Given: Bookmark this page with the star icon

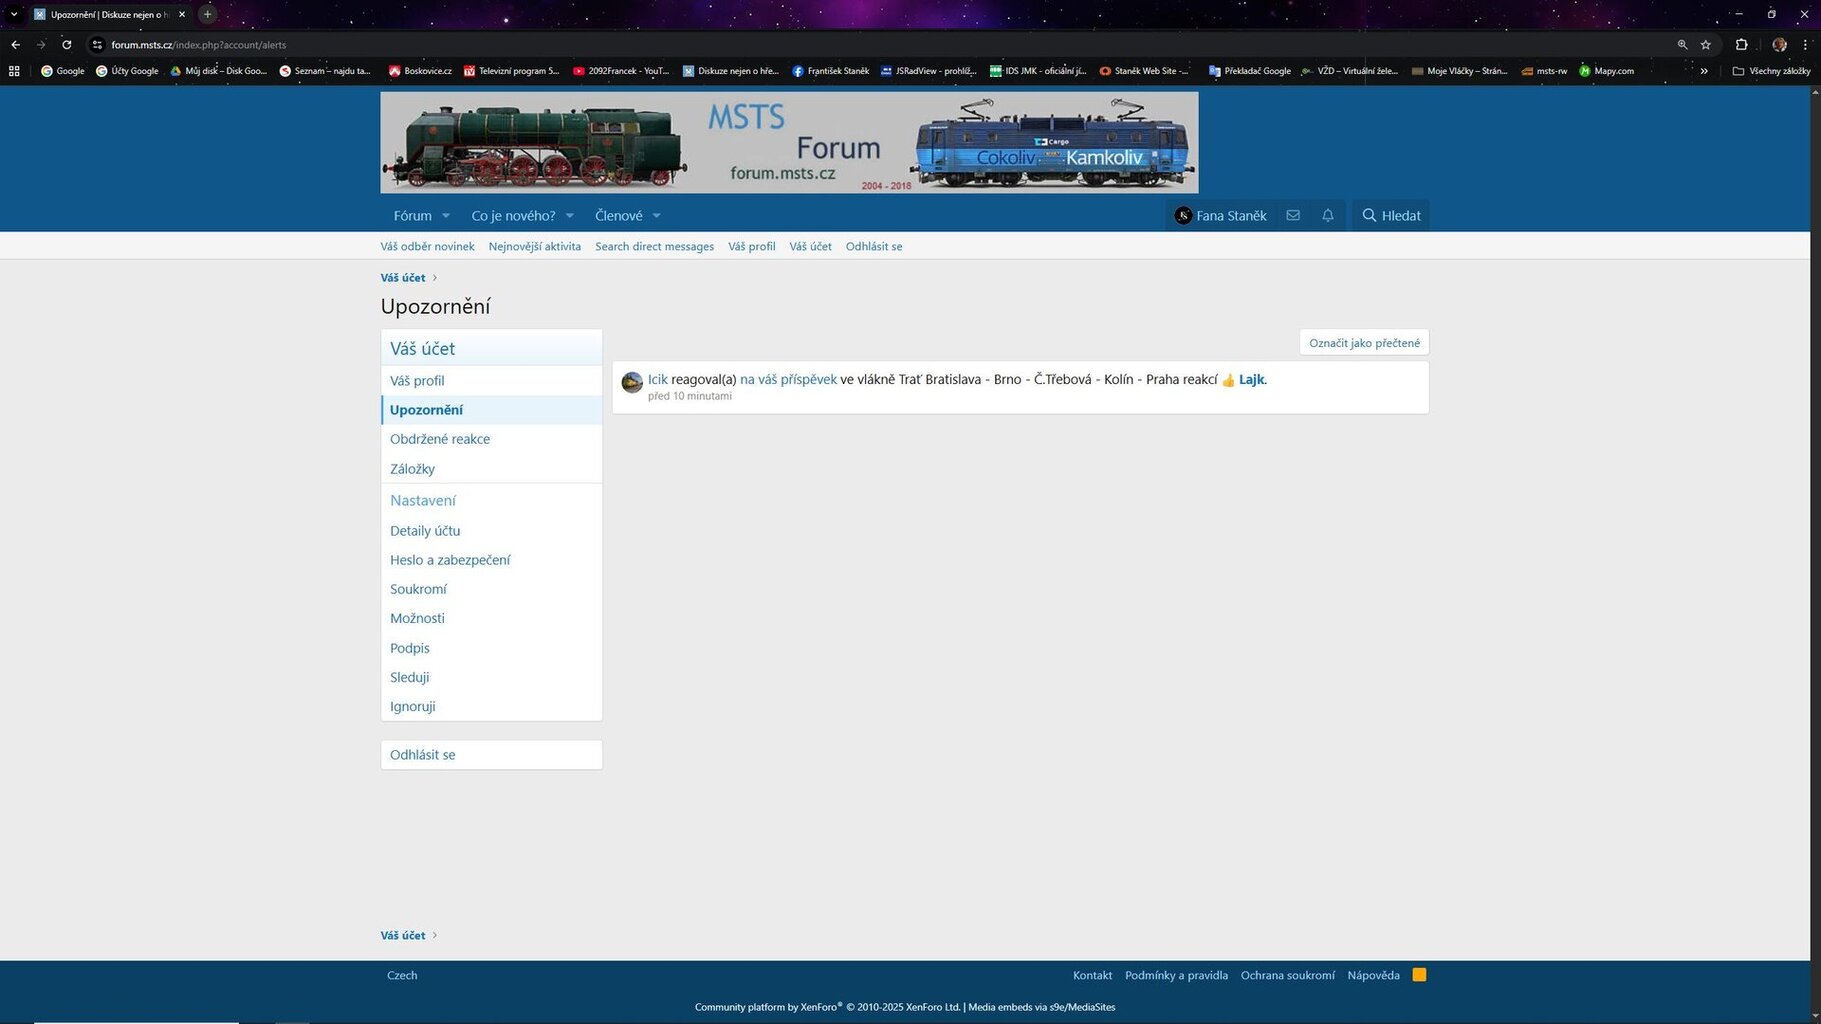Looking at the screenshot, I should pos(1706,45).
